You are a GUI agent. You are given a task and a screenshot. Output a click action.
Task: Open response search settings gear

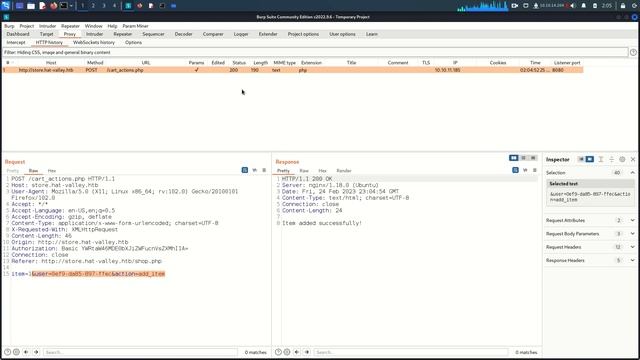(x=287, y=352)
